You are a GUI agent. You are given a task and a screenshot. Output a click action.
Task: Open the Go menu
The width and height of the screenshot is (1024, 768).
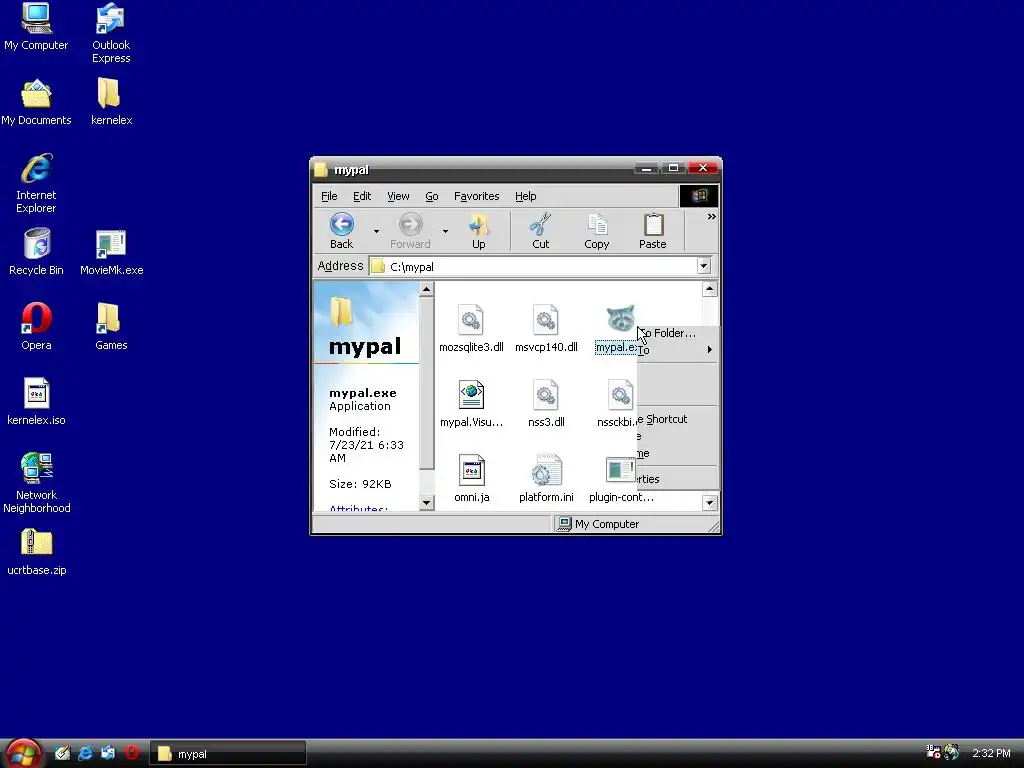(432, 196)
